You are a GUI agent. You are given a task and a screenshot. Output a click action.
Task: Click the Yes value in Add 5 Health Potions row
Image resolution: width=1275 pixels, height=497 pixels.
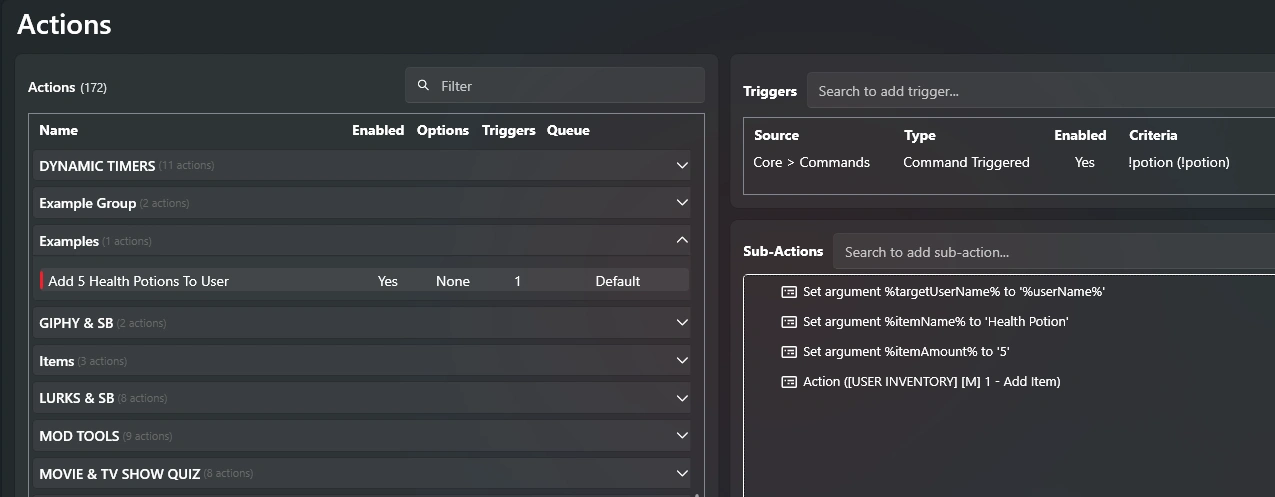click(388, 281)
